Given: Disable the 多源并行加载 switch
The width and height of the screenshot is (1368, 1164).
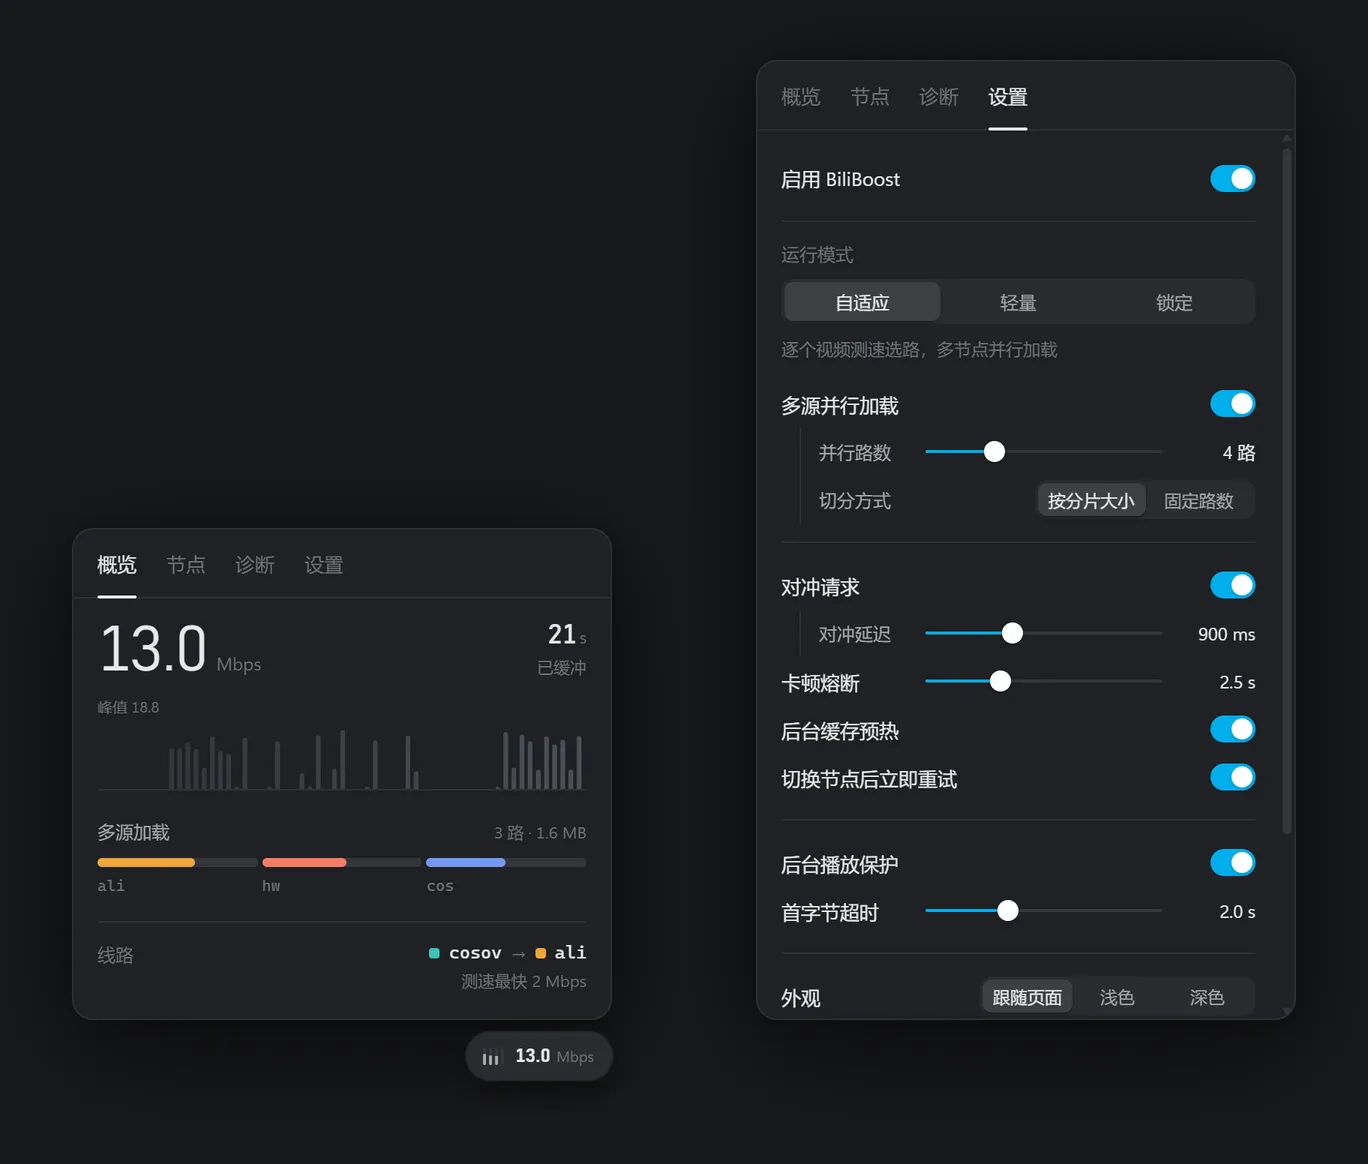Looking at the screenshot, I should click(1232, 404).
